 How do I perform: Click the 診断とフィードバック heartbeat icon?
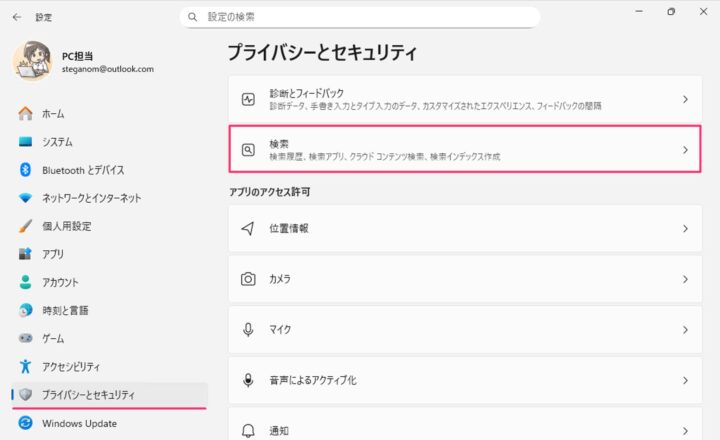point(248,99)
